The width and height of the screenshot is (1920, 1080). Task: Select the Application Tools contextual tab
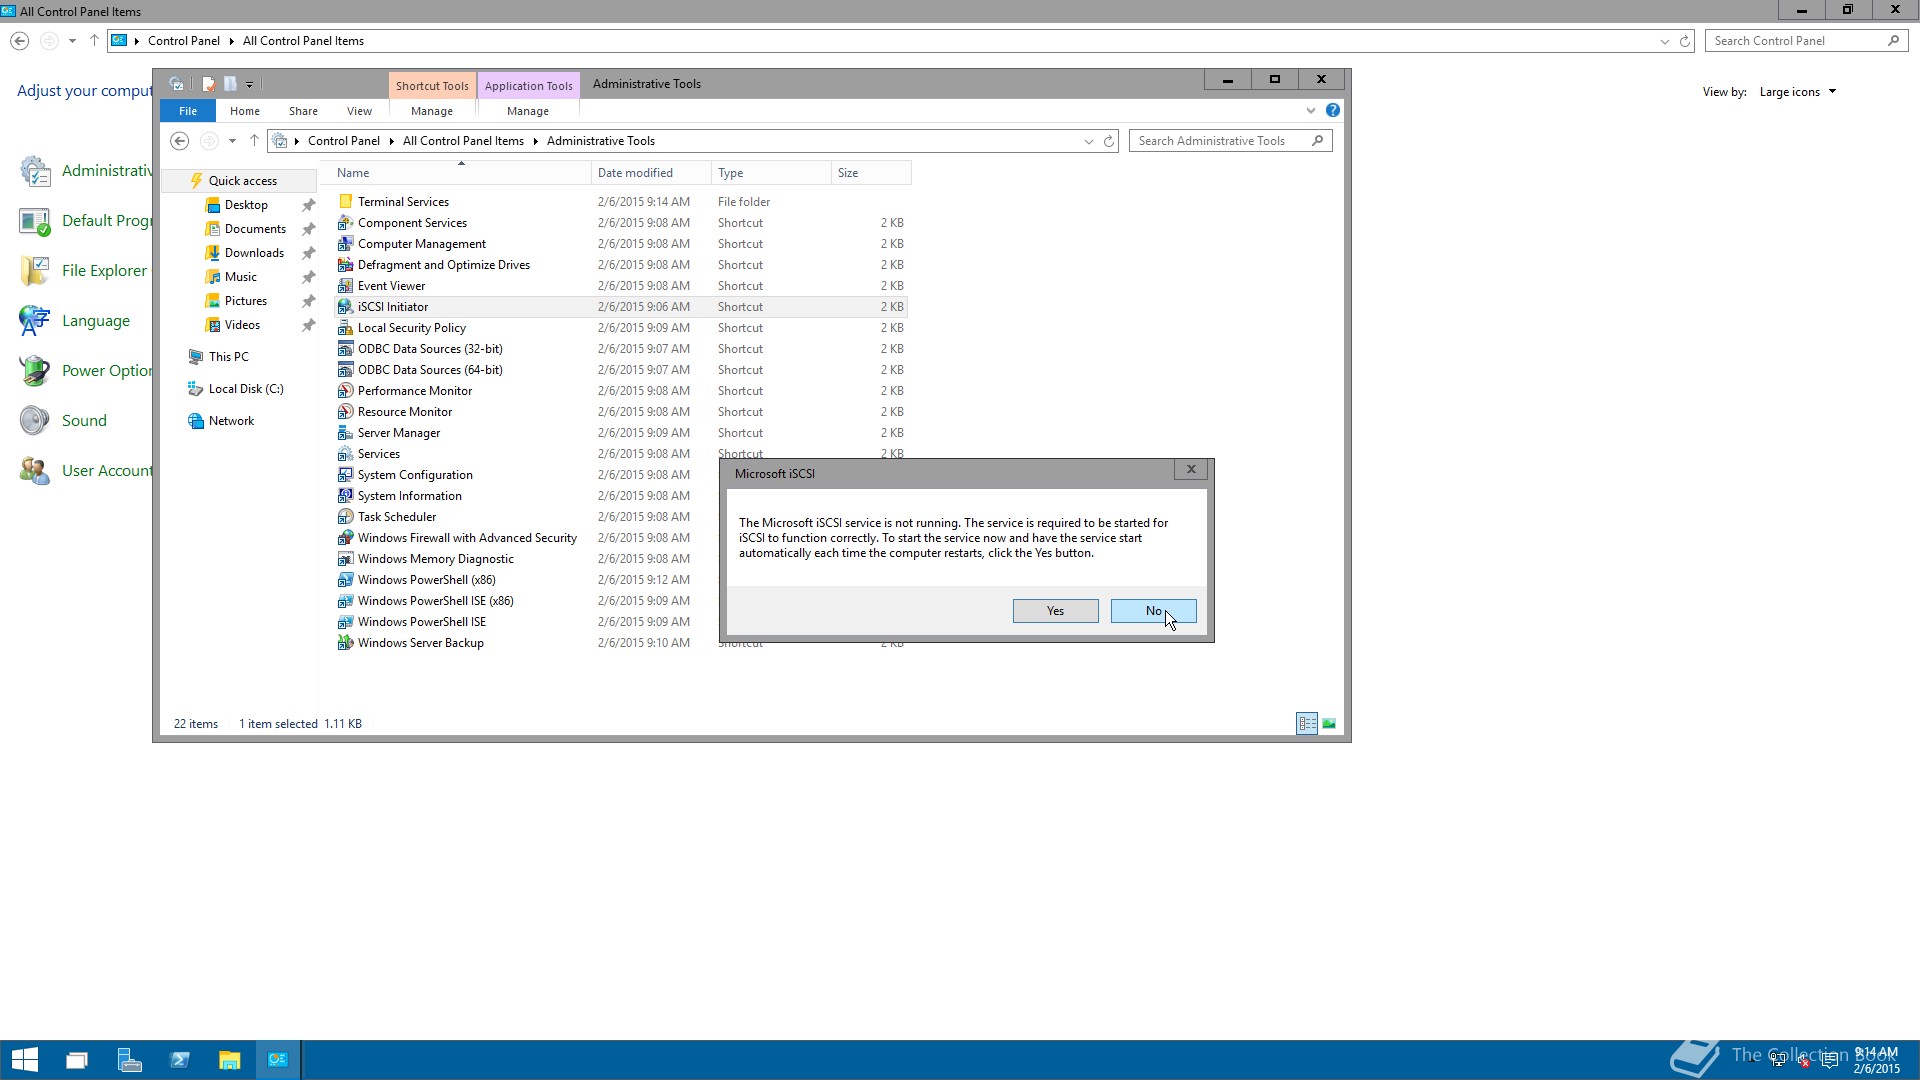click(x=528, y=86)
